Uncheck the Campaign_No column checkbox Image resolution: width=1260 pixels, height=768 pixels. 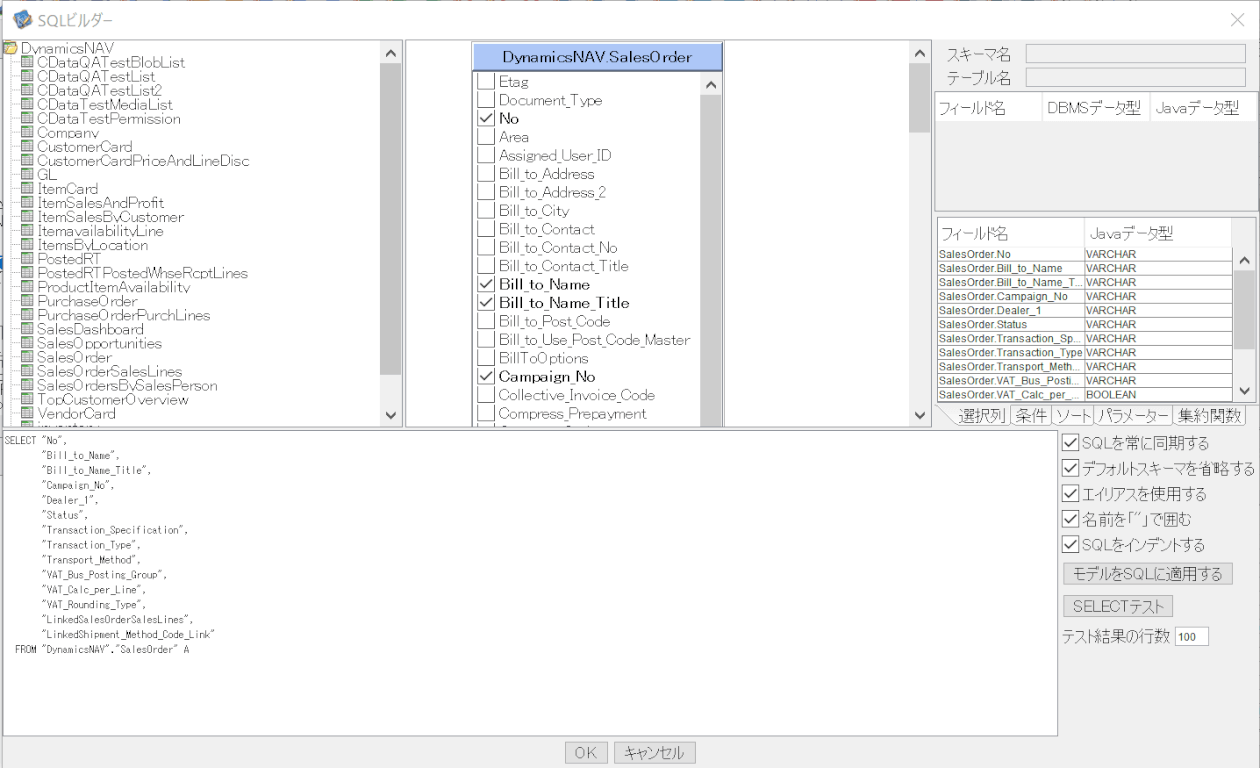pyautogui.click(x=486, y=376)
